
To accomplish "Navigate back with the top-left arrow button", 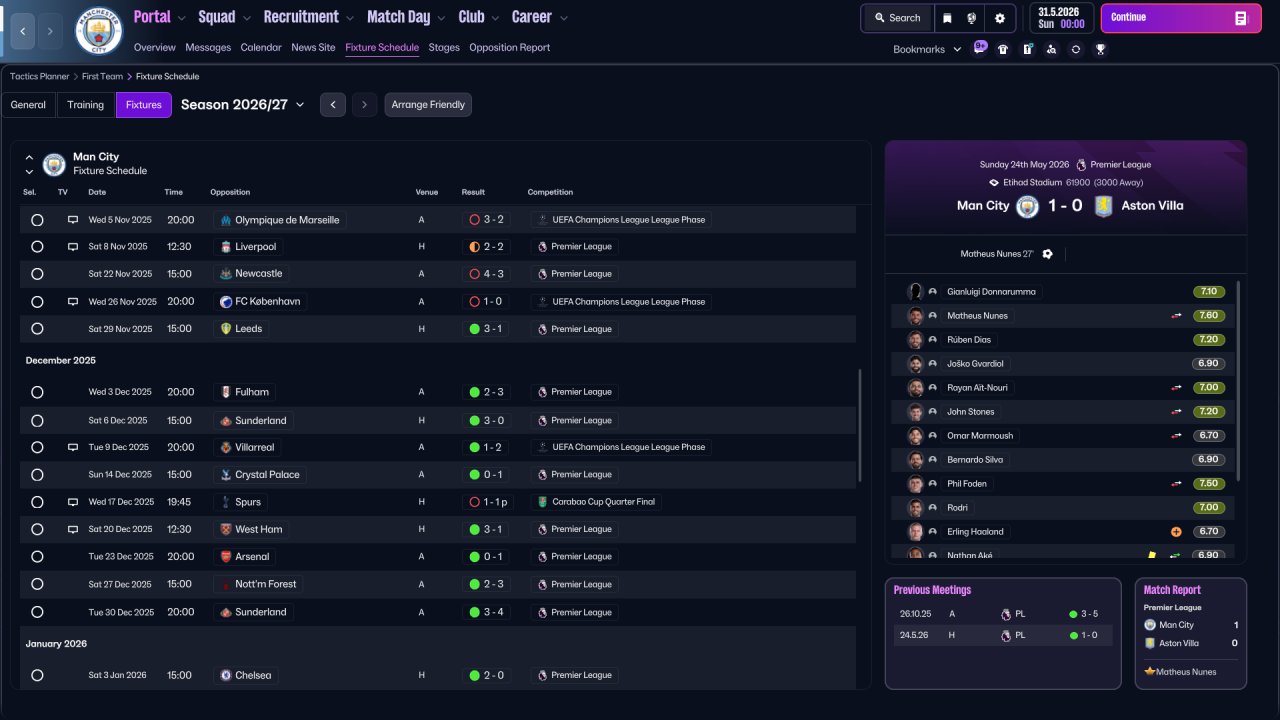I will click(21, 31).
